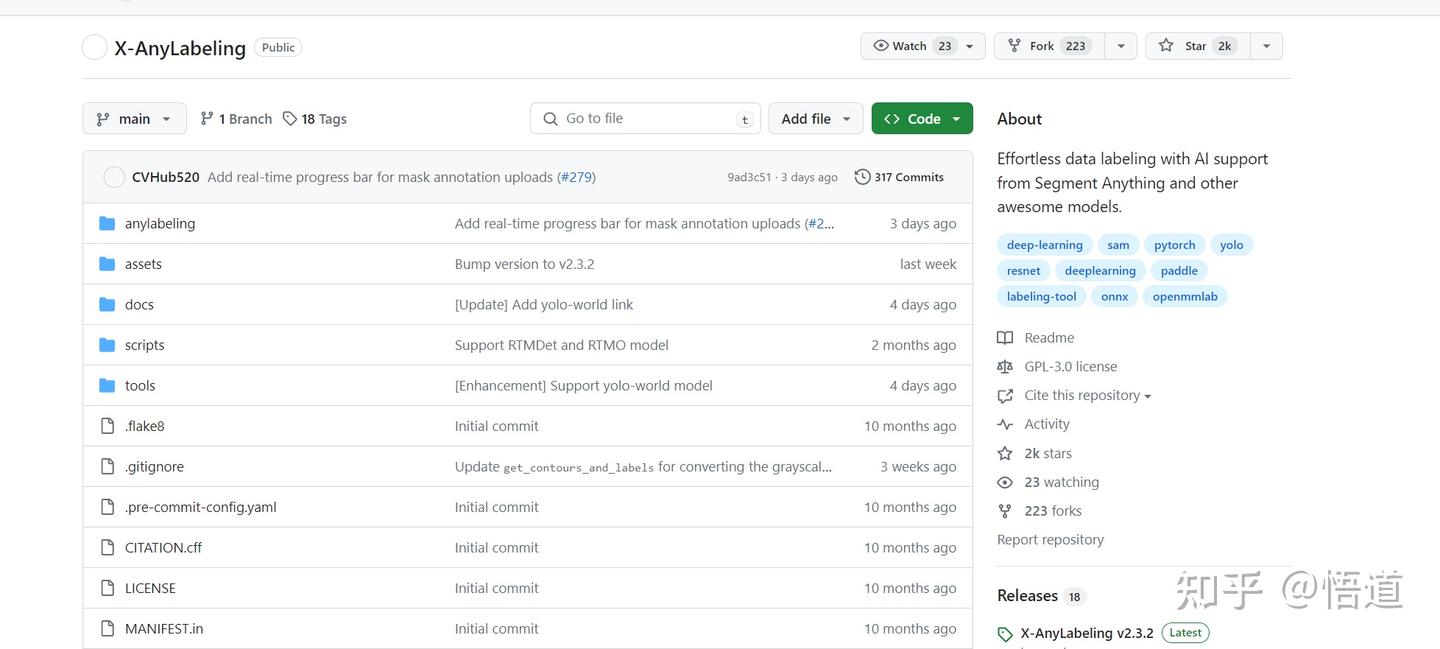Click the Activity pulse icon
The width and height of the screenshot is (1440, 649).
coord(1005,425)
